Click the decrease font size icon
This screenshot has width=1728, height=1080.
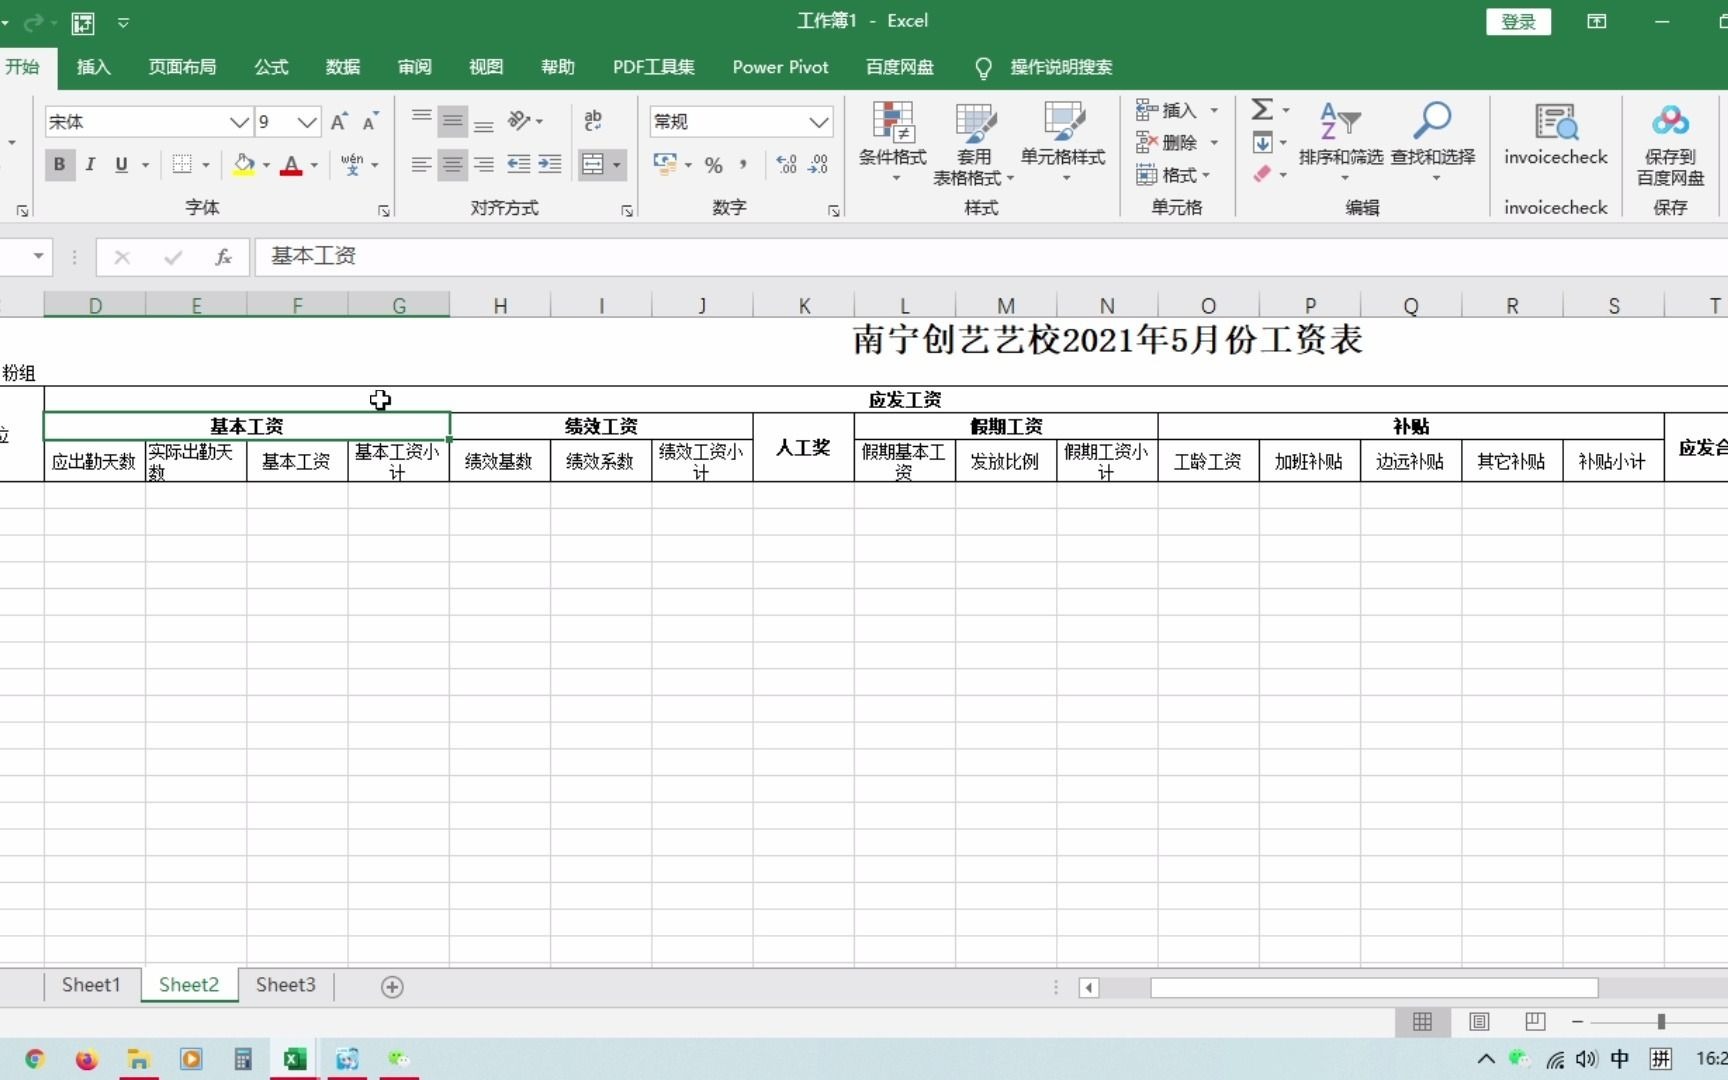coord(370,122)
